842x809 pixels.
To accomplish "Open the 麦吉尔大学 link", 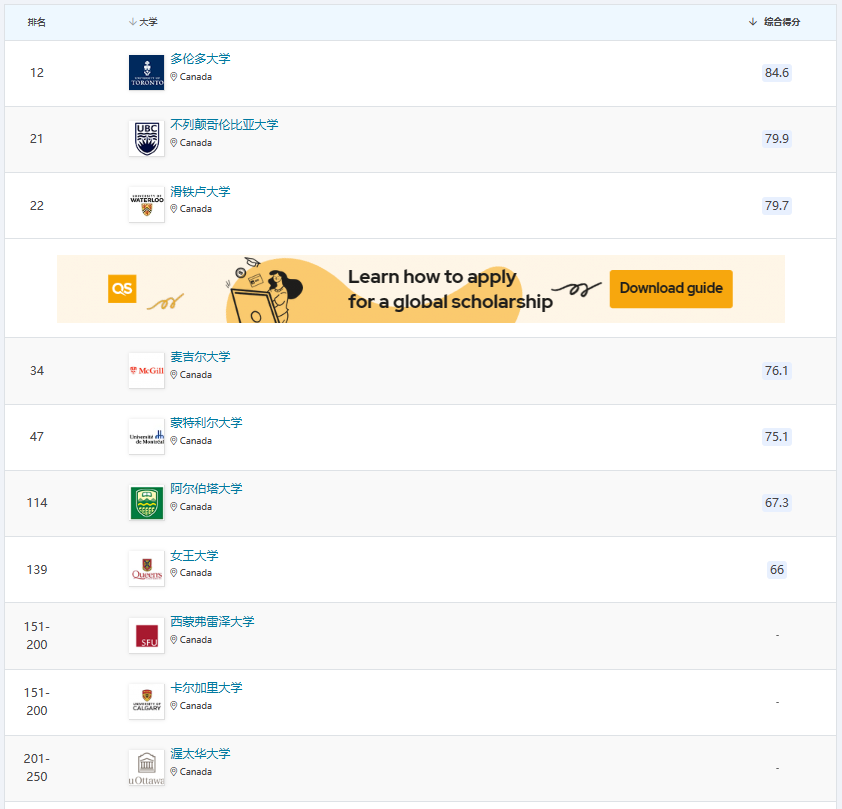I will tap(200, 356).
